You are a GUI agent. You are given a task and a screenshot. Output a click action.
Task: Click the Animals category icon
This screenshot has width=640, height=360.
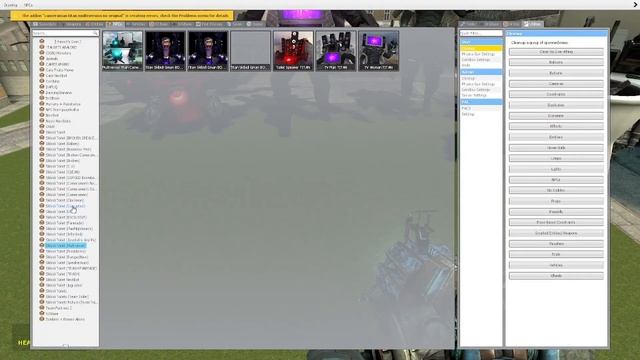42,58
